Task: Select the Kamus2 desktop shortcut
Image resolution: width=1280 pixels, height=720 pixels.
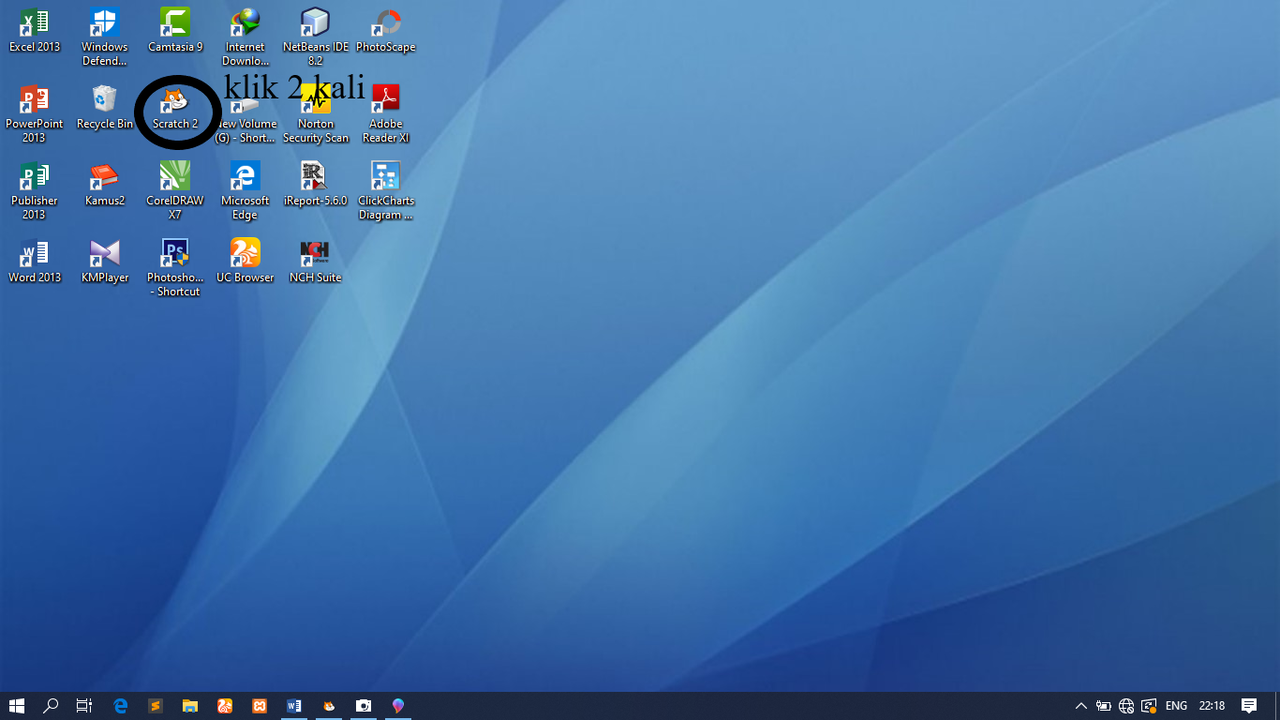Action: [x=105, y=185]
